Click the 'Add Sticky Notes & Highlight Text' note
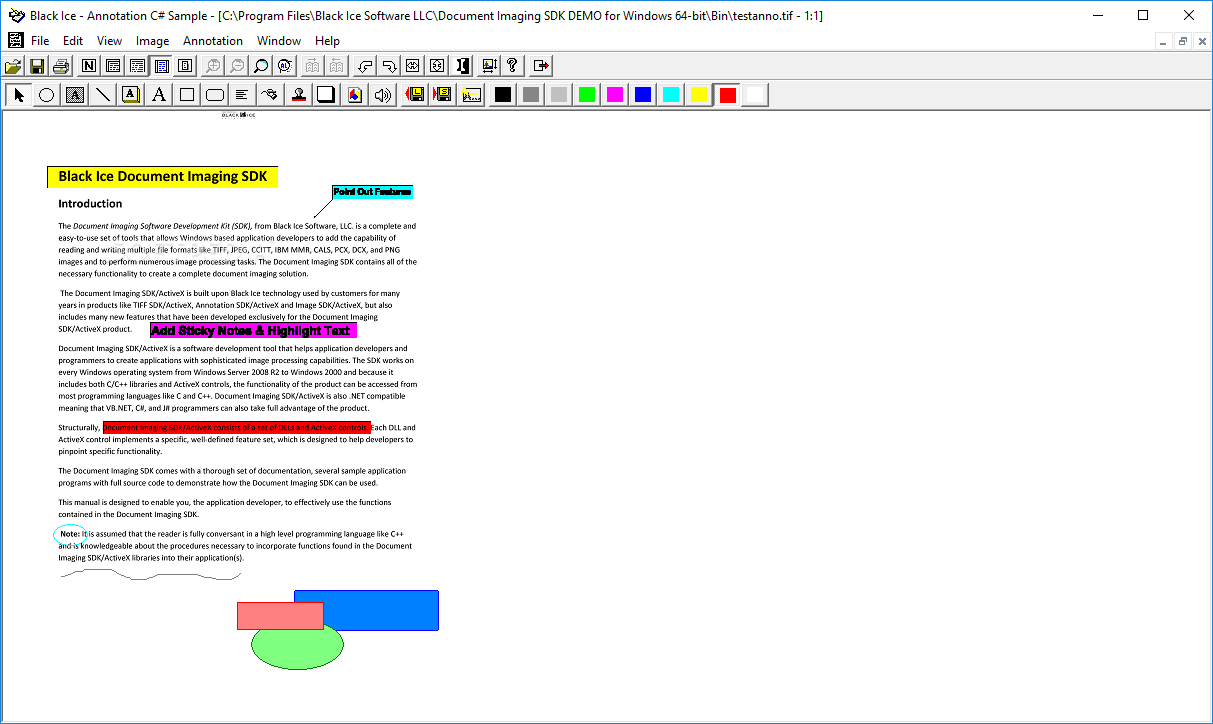1213x724 pixels. tap(253, 330)
